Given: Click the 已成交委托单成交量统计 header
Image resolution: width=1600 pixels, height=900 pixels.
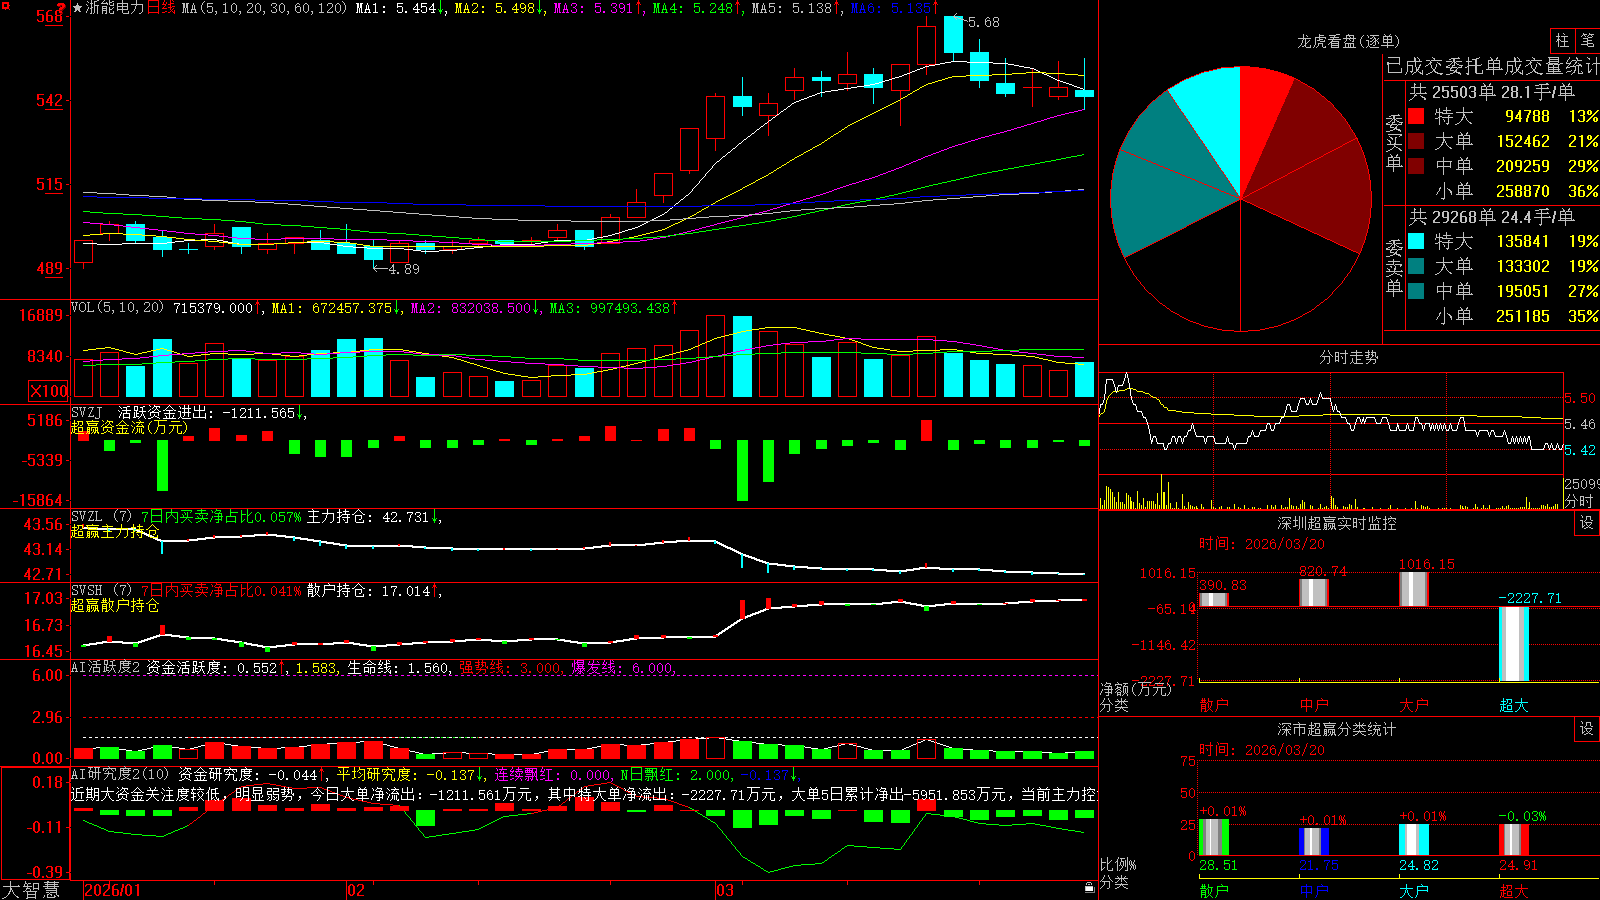Looking at the screenshot, I should click(1492, 66).
